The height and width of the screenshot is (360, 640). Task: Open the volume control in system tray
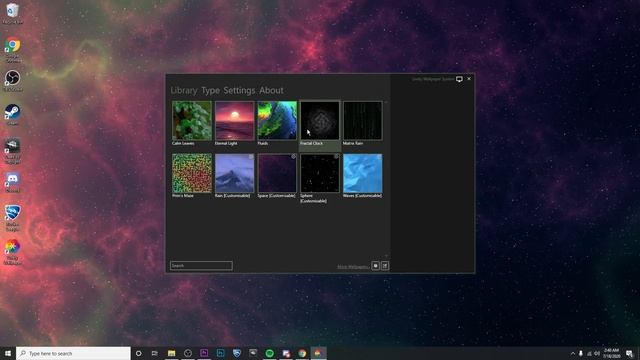click(x=597, y=353)
